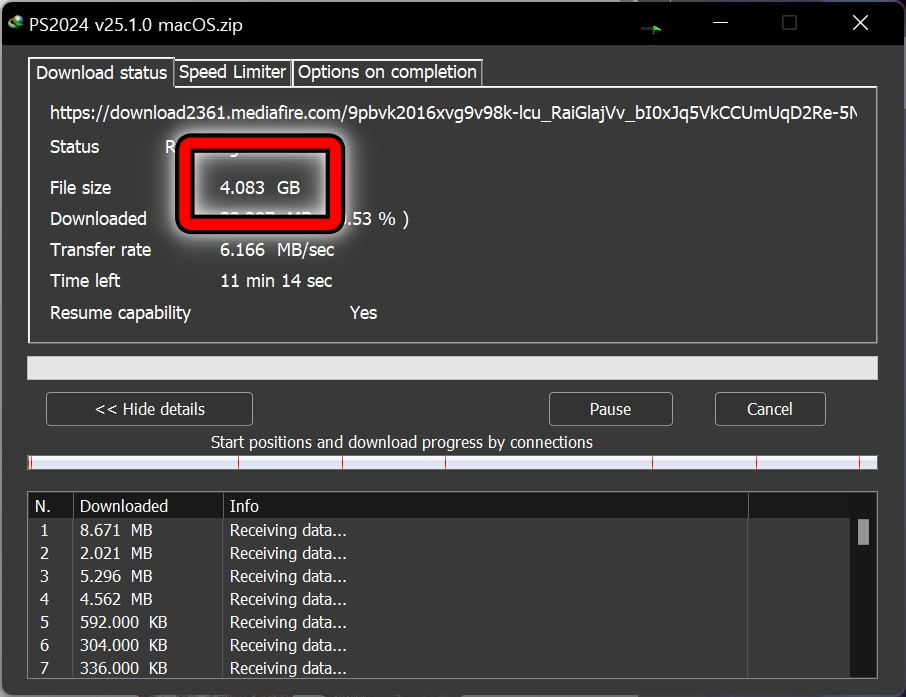Click the 6.166 MB/sec transfer rate value
Viewport: 906px width, 697px height.
click(277, 250)
